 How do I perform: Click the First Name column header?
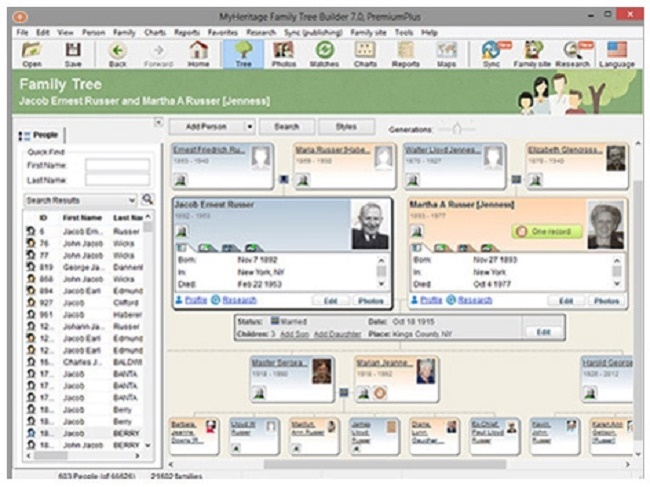[82, 218]
